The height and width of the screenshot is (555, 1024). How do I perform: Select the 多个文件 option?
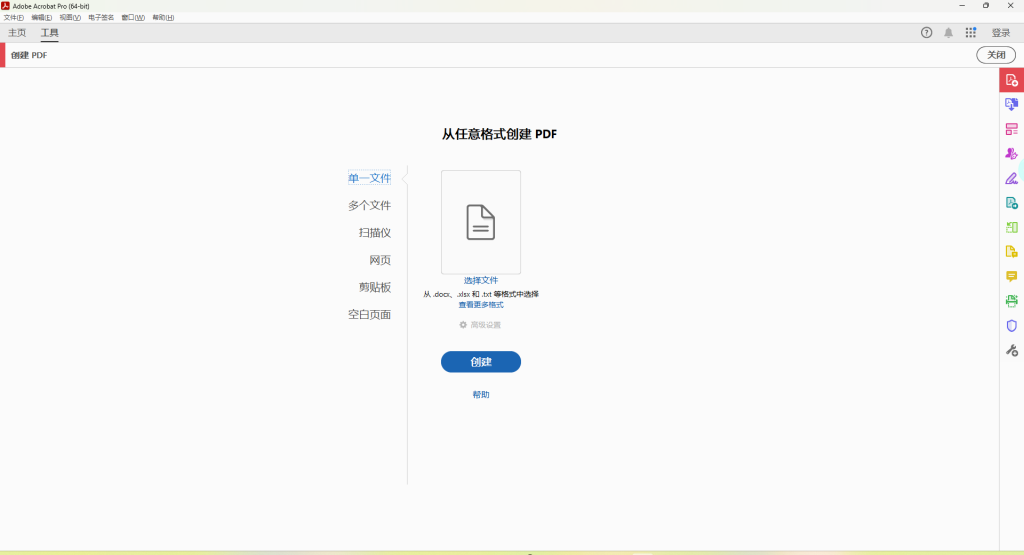(x=370, y=206)
